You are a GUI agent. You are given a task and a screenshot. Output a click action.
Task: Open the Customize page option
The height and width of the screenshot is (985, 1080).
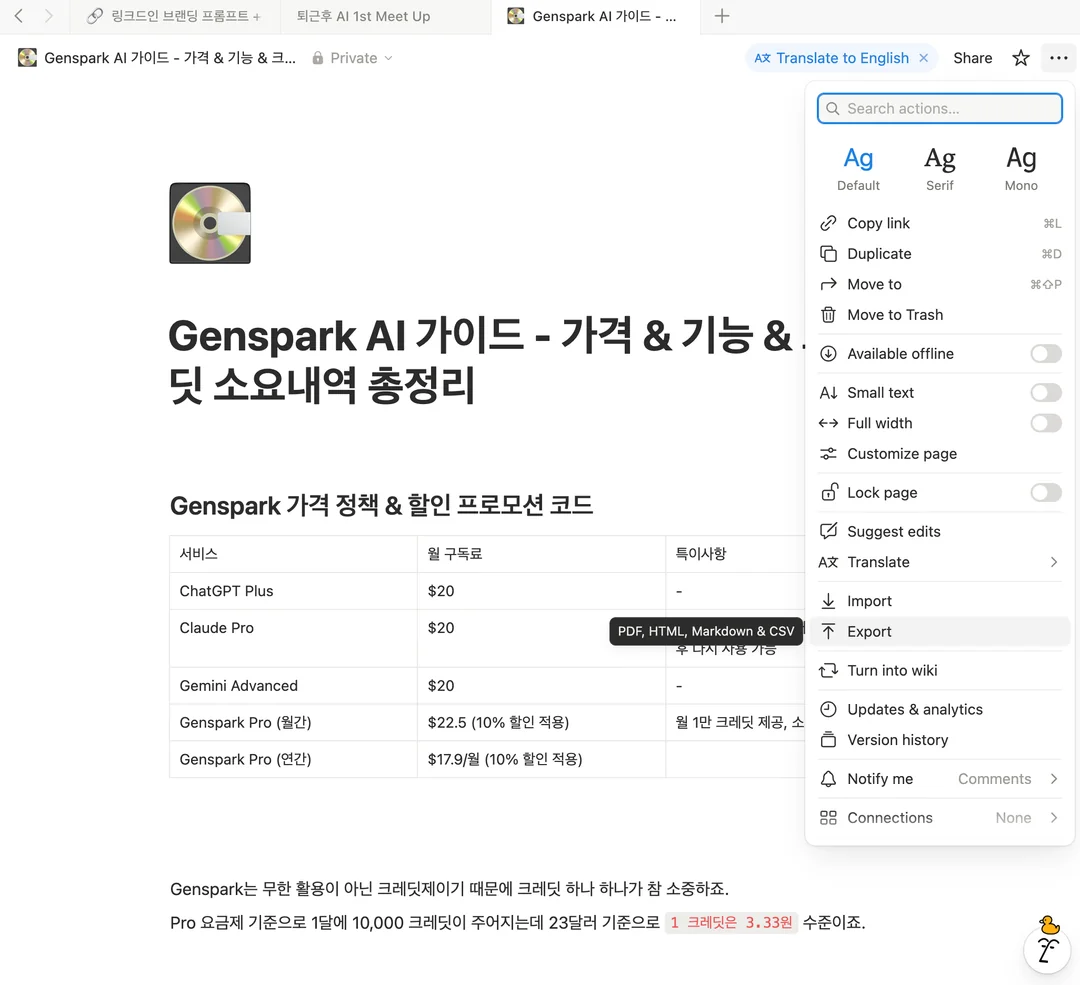pos(939,453)
